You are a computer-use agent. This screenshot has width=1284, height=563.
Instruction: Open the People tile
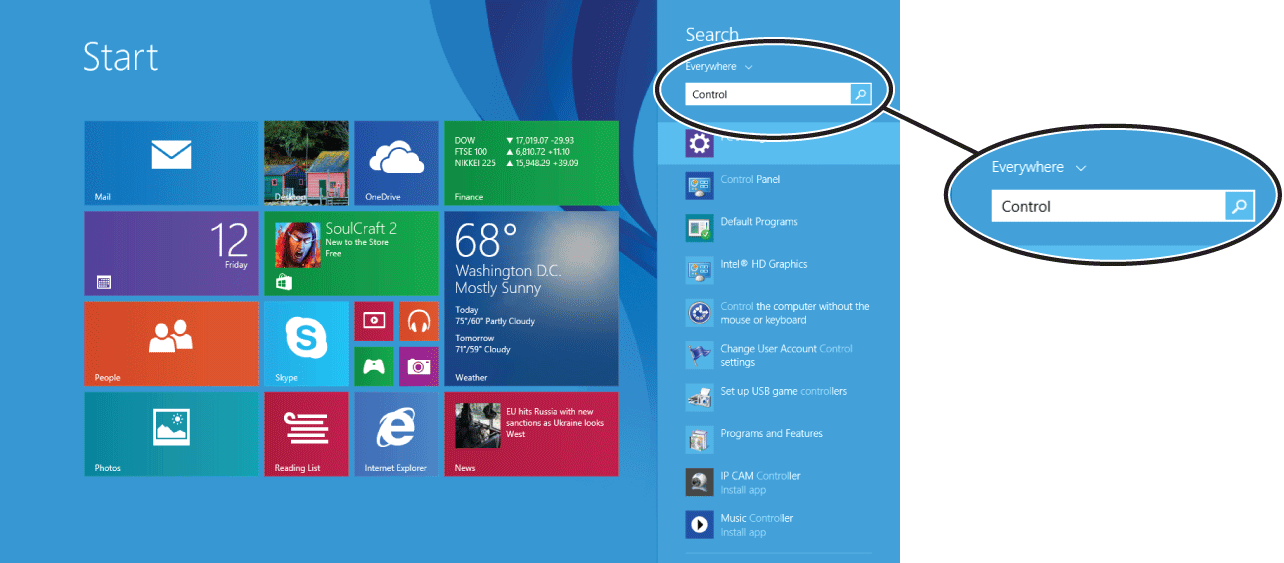pyautogui.click(x=171, y=343)
